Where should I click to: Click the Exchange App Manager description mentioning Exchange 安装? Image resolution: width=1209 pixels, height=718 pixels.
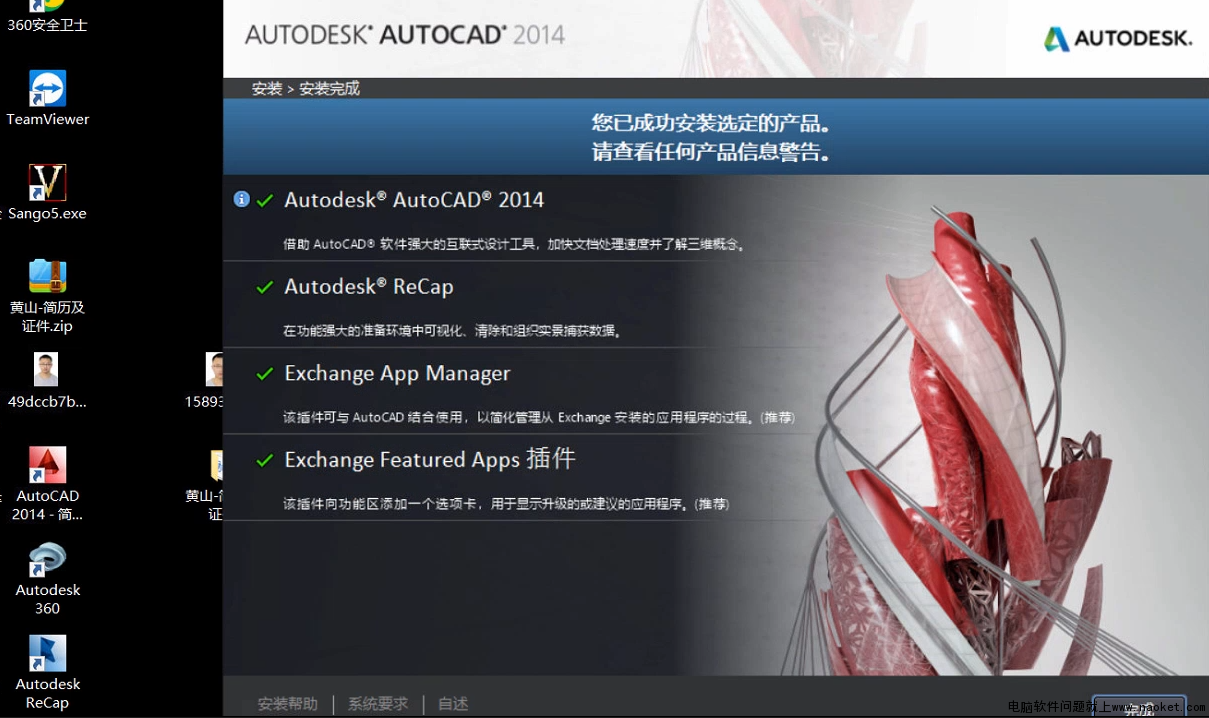(x=539, y=417)
